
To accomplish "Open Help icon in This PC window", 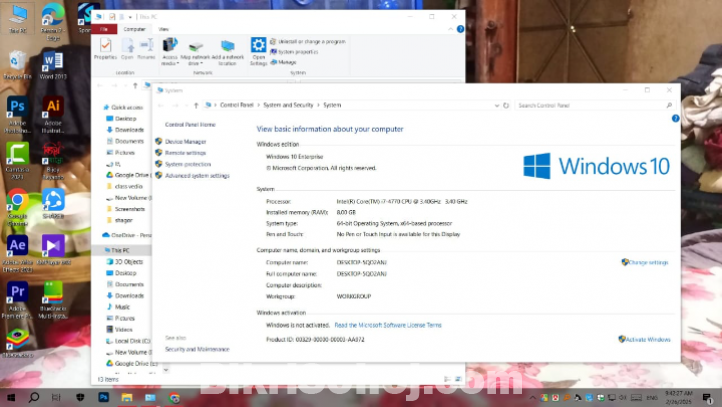I will [x=460, y=29].
